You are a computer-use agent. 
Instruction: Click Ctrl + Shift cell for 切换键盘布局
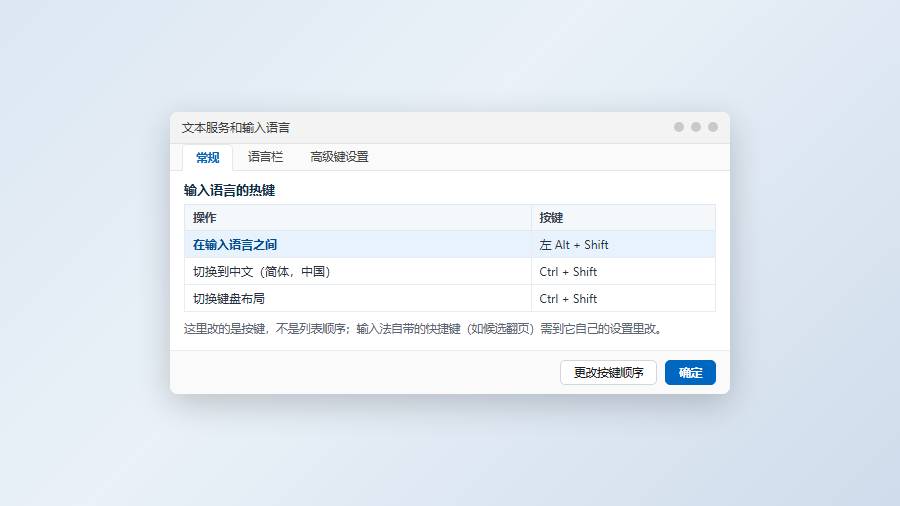(x=623, y=298)
